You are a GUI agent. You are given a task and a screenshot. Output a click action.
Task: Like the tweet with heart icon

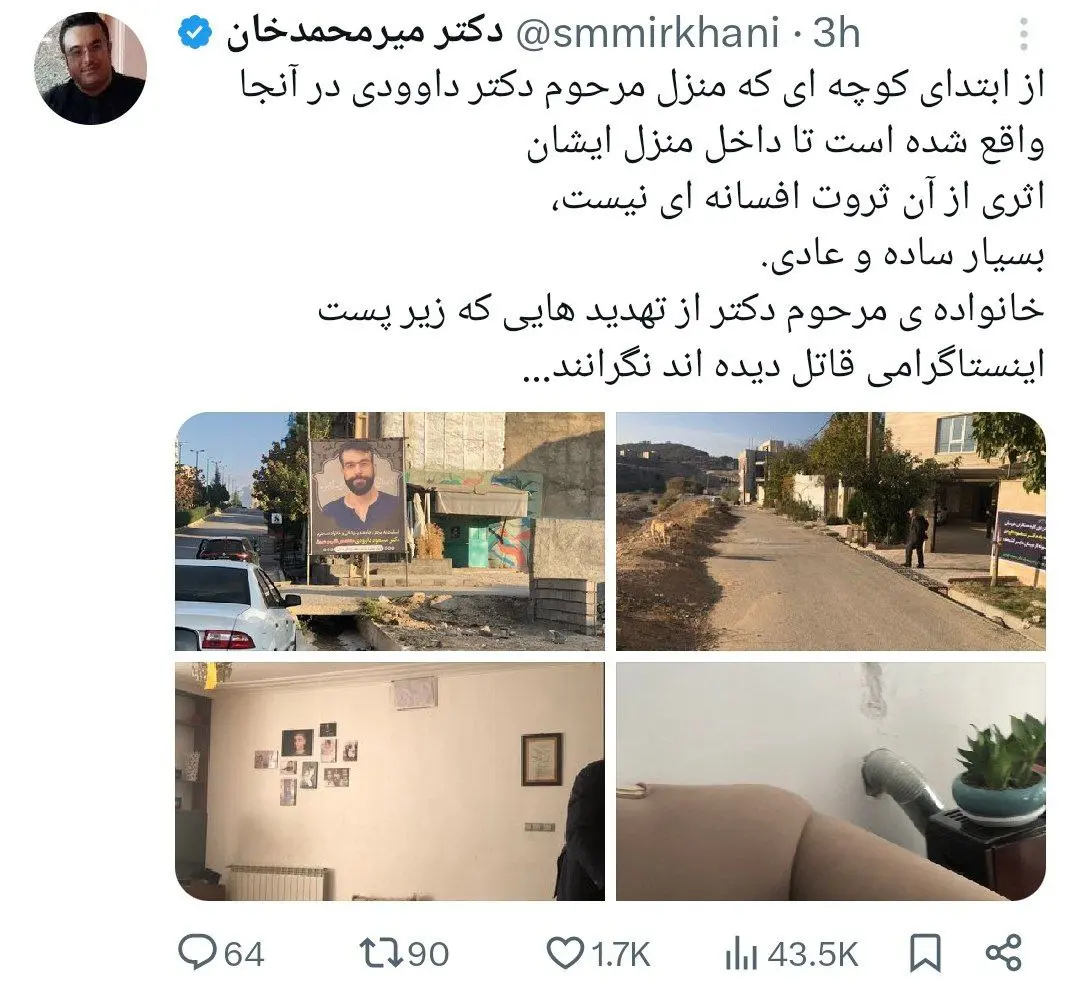pyautogui.click(x=564, y=954)
